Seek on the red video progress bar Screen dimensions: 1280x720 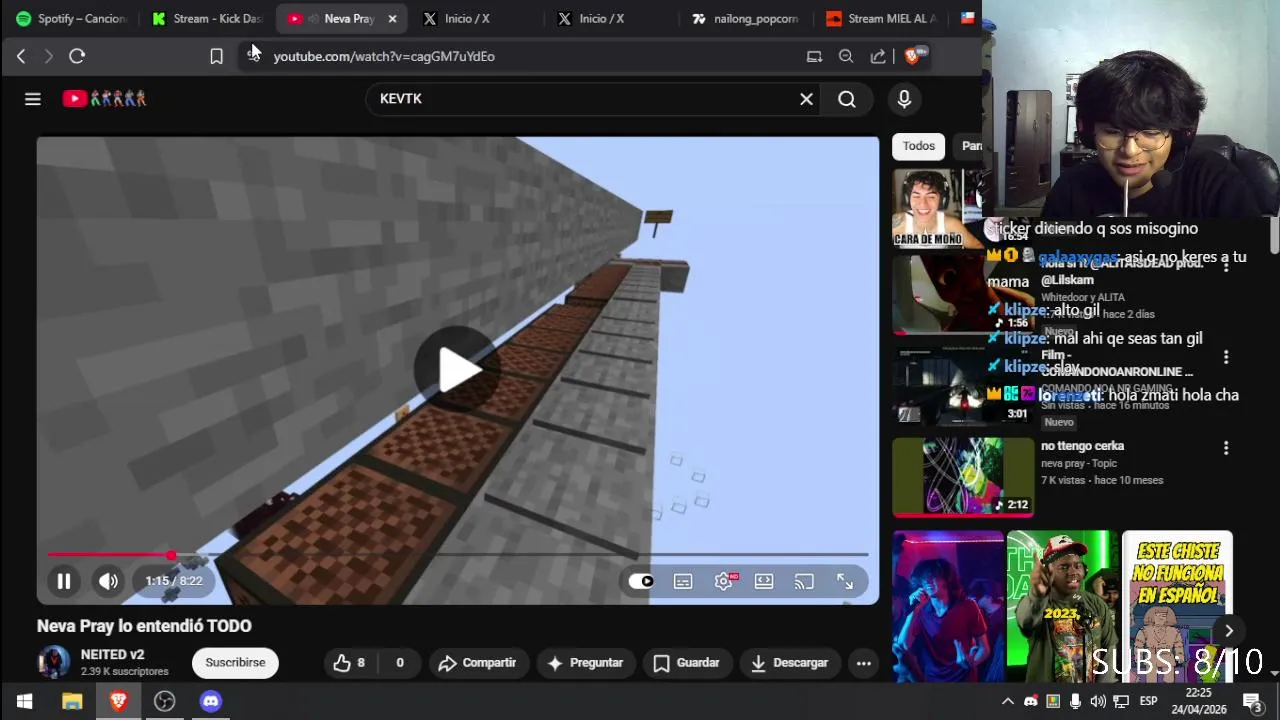click(x=458, y=554)
